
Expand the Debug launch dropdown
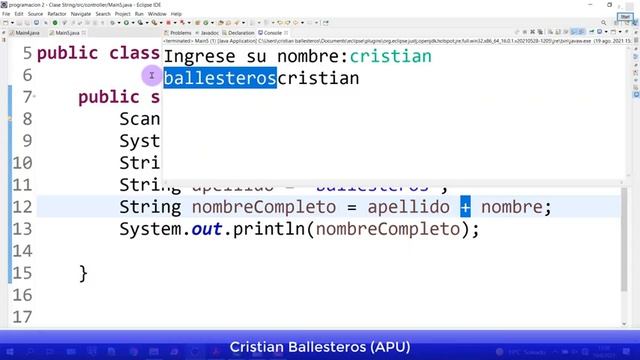pyautogui.click(x=119, y=23)
